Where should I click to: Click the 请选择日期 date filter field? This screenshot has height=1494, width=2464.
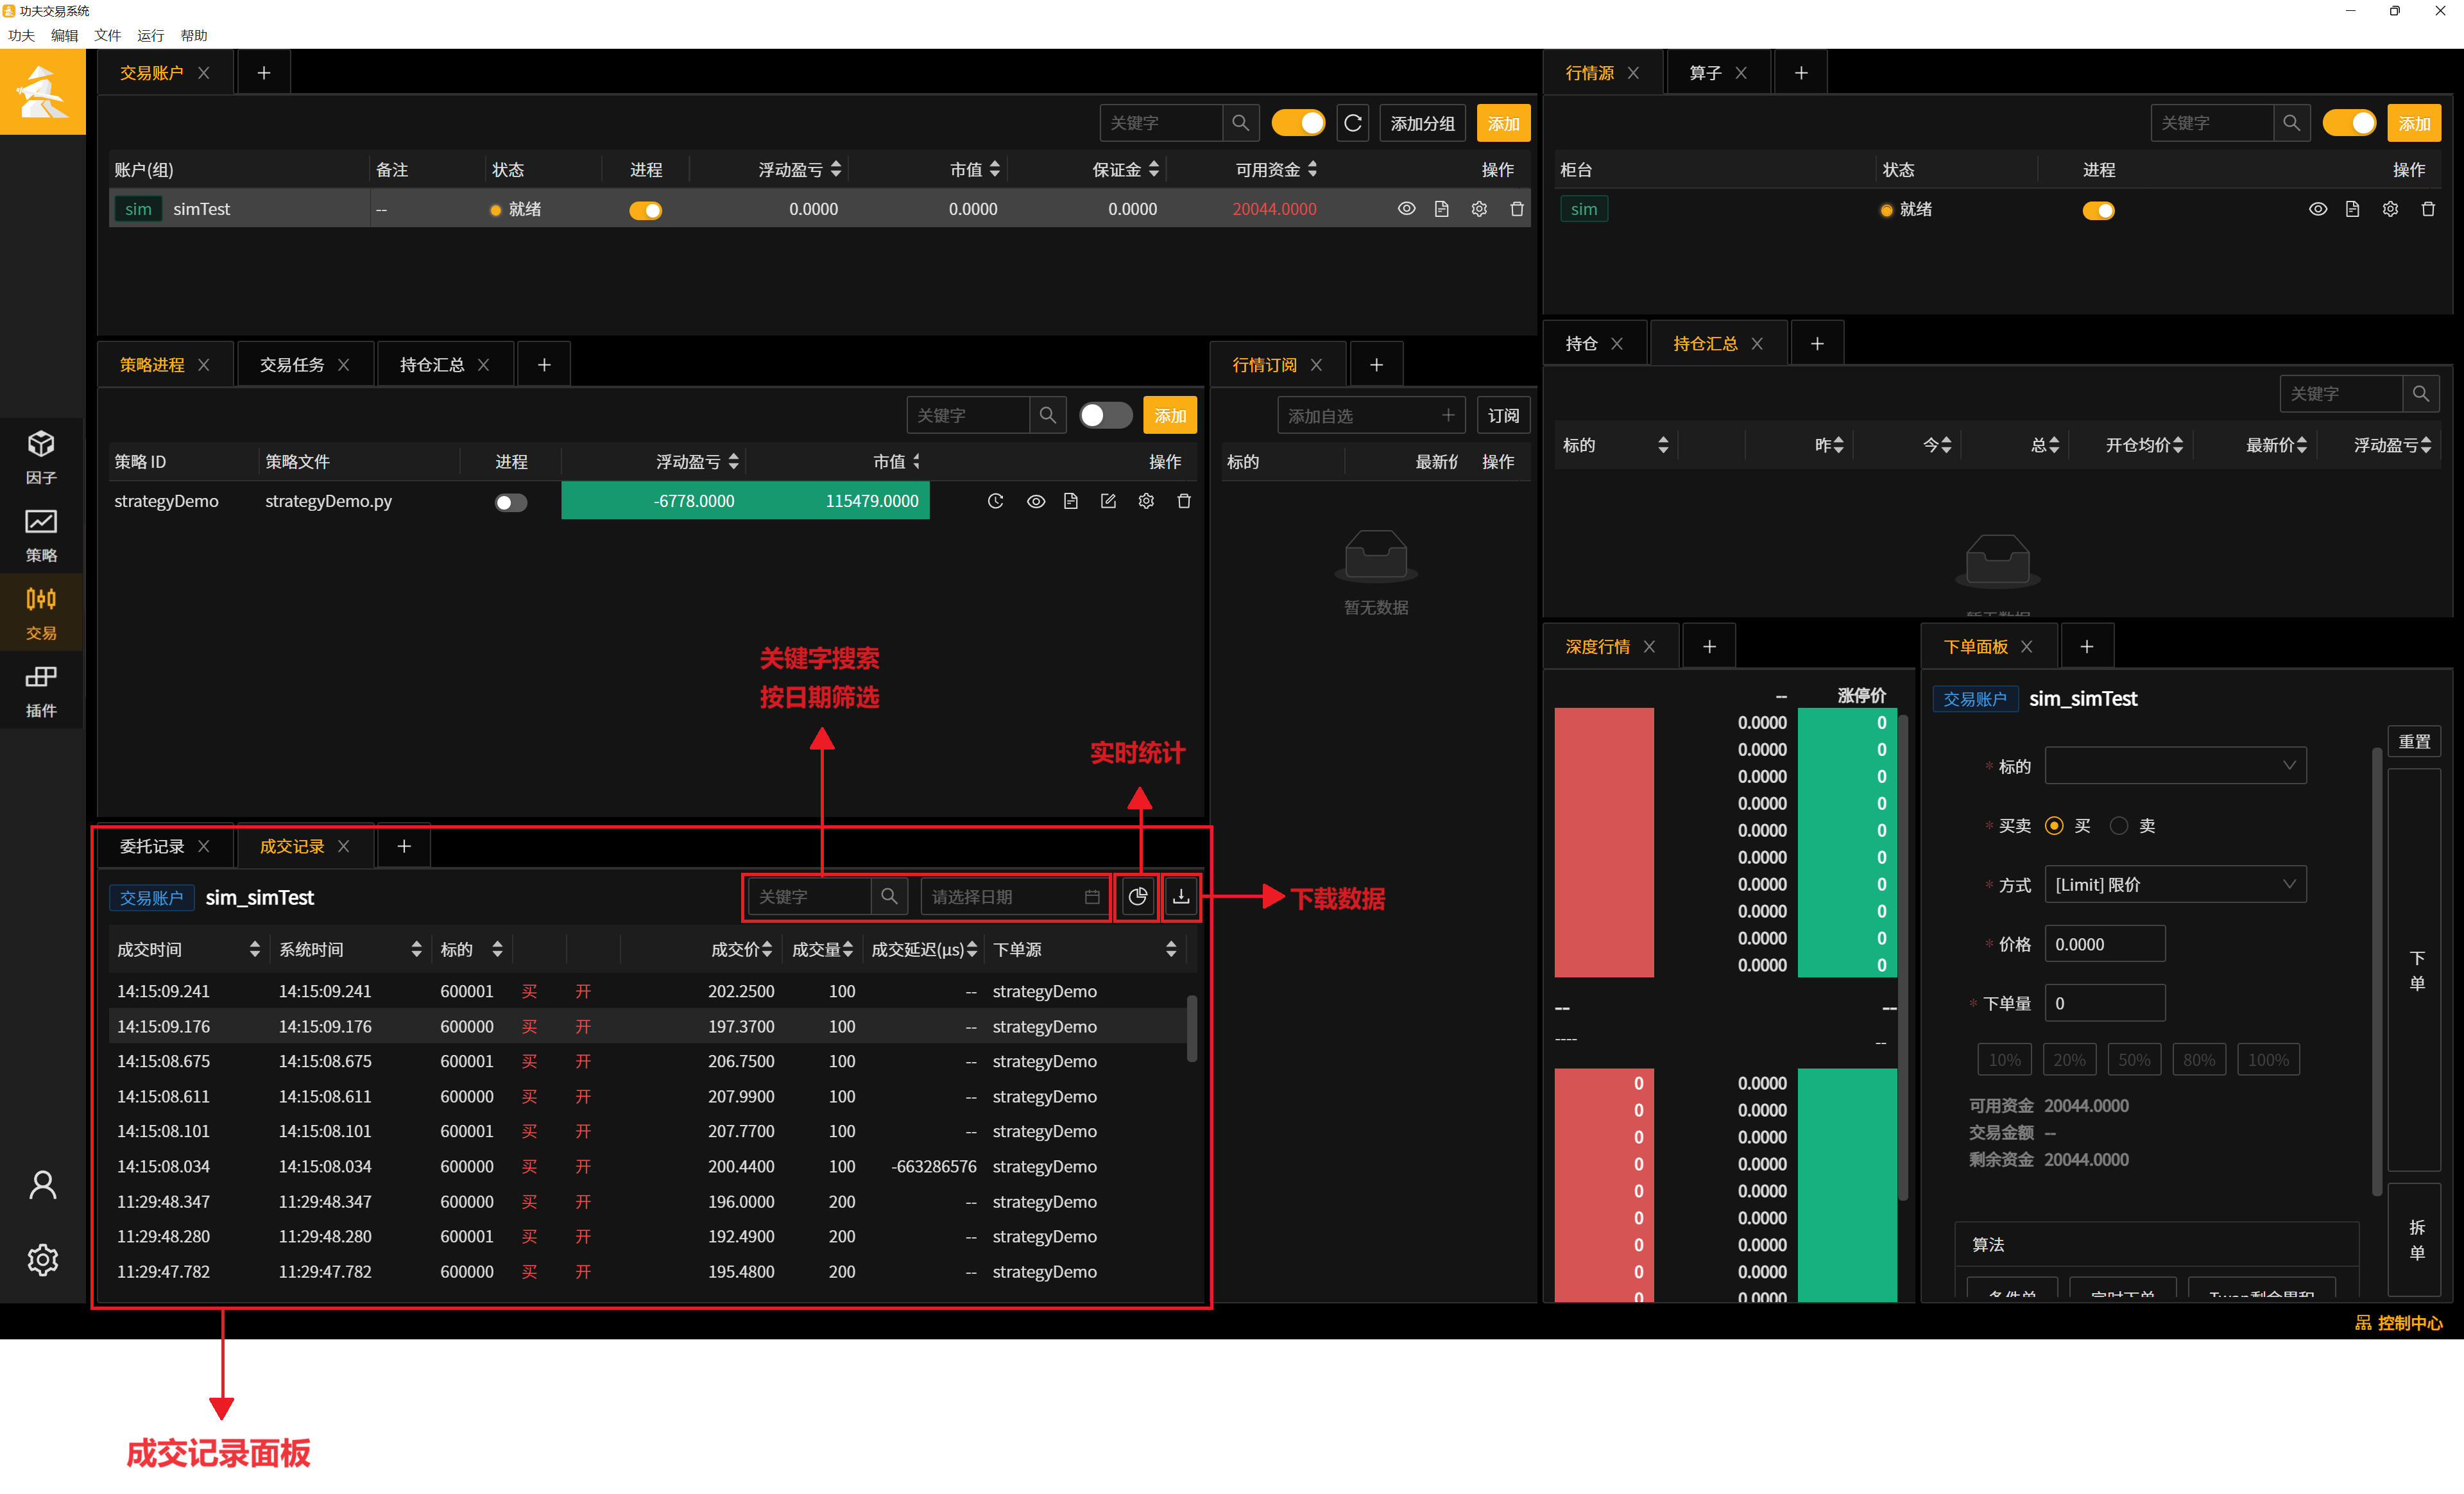click(1014, 897)
